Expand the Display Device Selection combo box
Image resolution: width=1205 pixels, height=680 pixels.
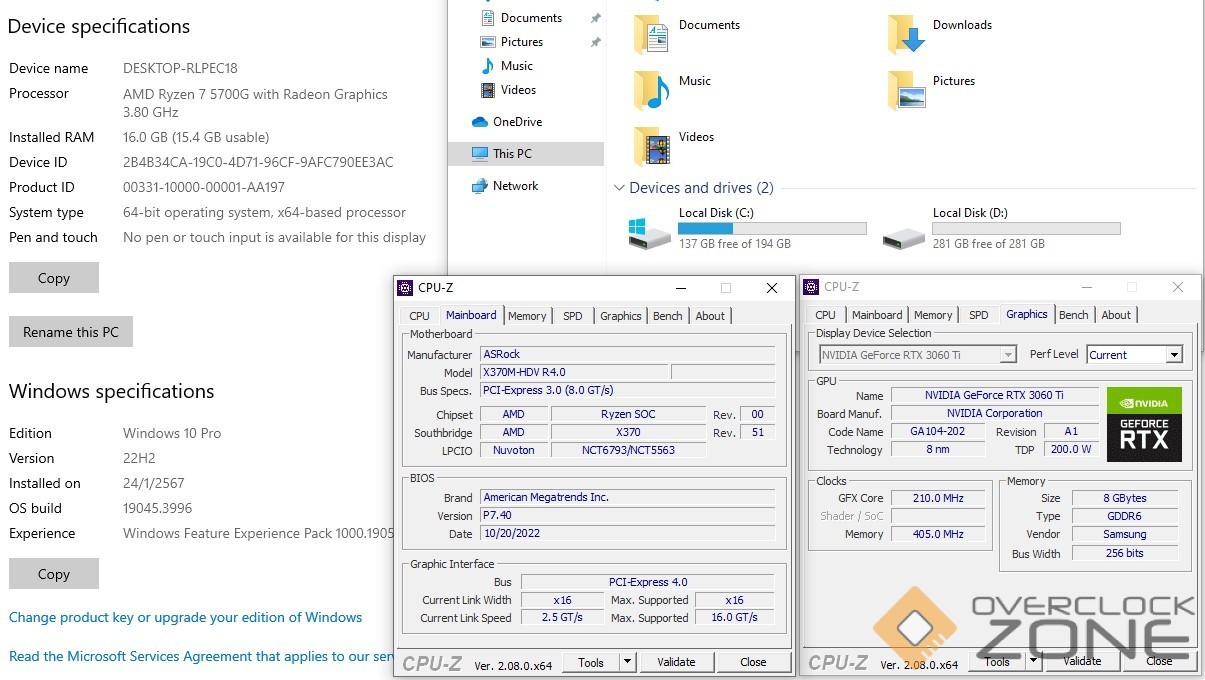[1008, 355]
